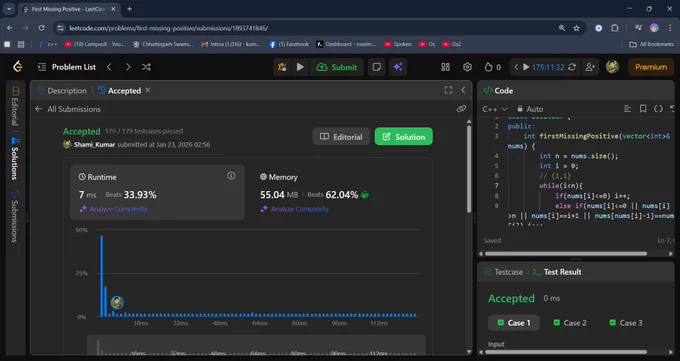Go back to All Submissions
The image size is (680, 361).
point(68,109)
